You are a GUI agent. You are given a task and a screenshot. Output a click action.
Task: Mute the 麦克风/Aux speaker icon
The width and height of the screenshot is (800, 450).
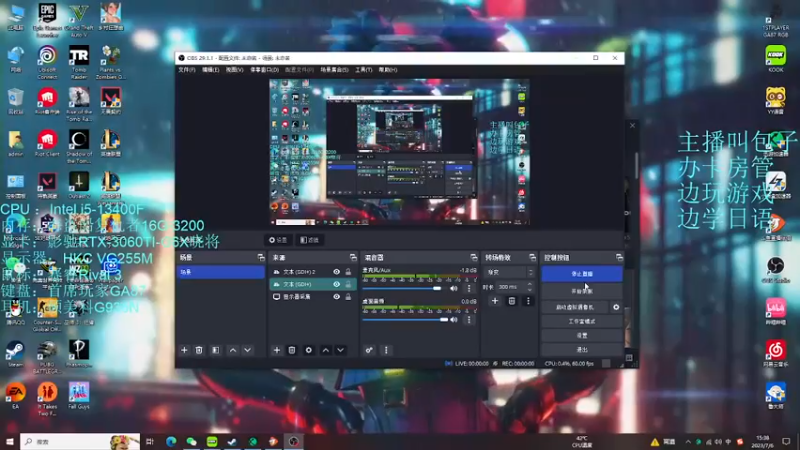[x=454, y=288]
